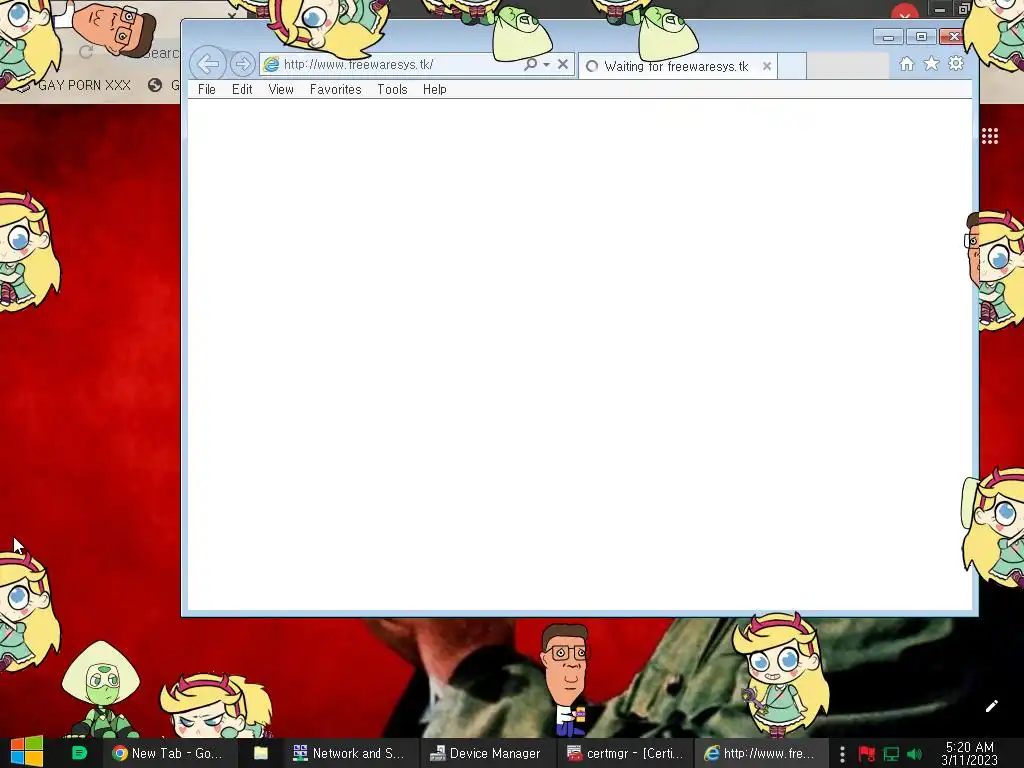This screenshot has height=768, width=1024.
Task: Click the Internet Explorer forward arrow button
Action: (242, 64)
